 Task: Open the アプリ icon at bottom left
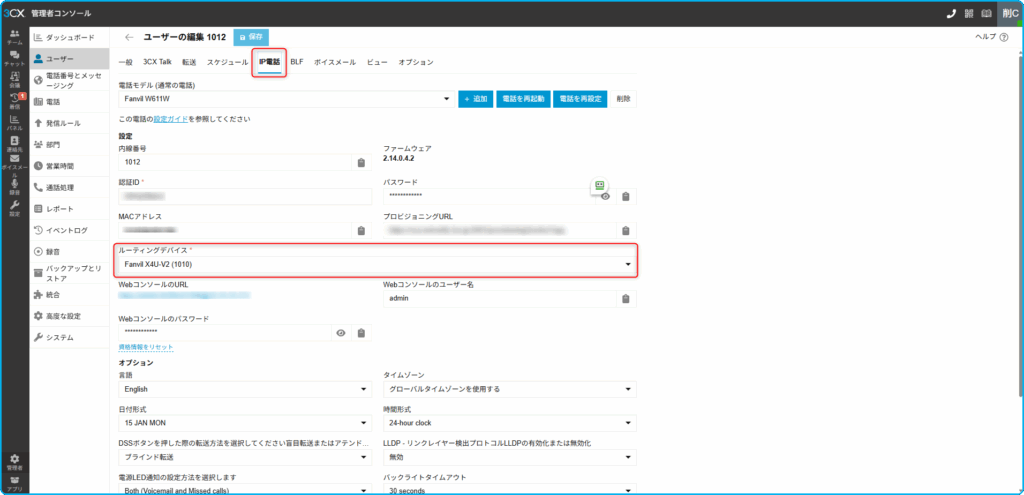click(x=14, y=483)
